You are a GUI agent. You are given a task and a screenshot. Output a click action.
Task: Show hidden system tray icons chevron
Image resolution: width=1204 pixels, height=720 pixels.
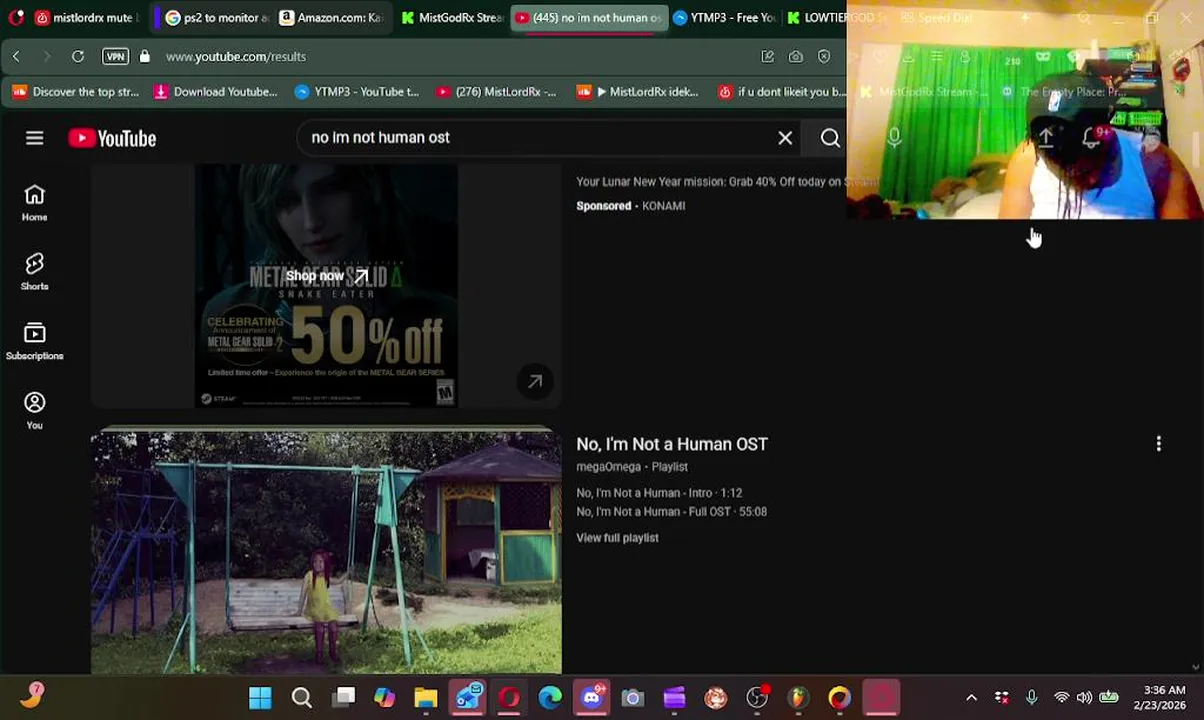[x=971, y=698]
